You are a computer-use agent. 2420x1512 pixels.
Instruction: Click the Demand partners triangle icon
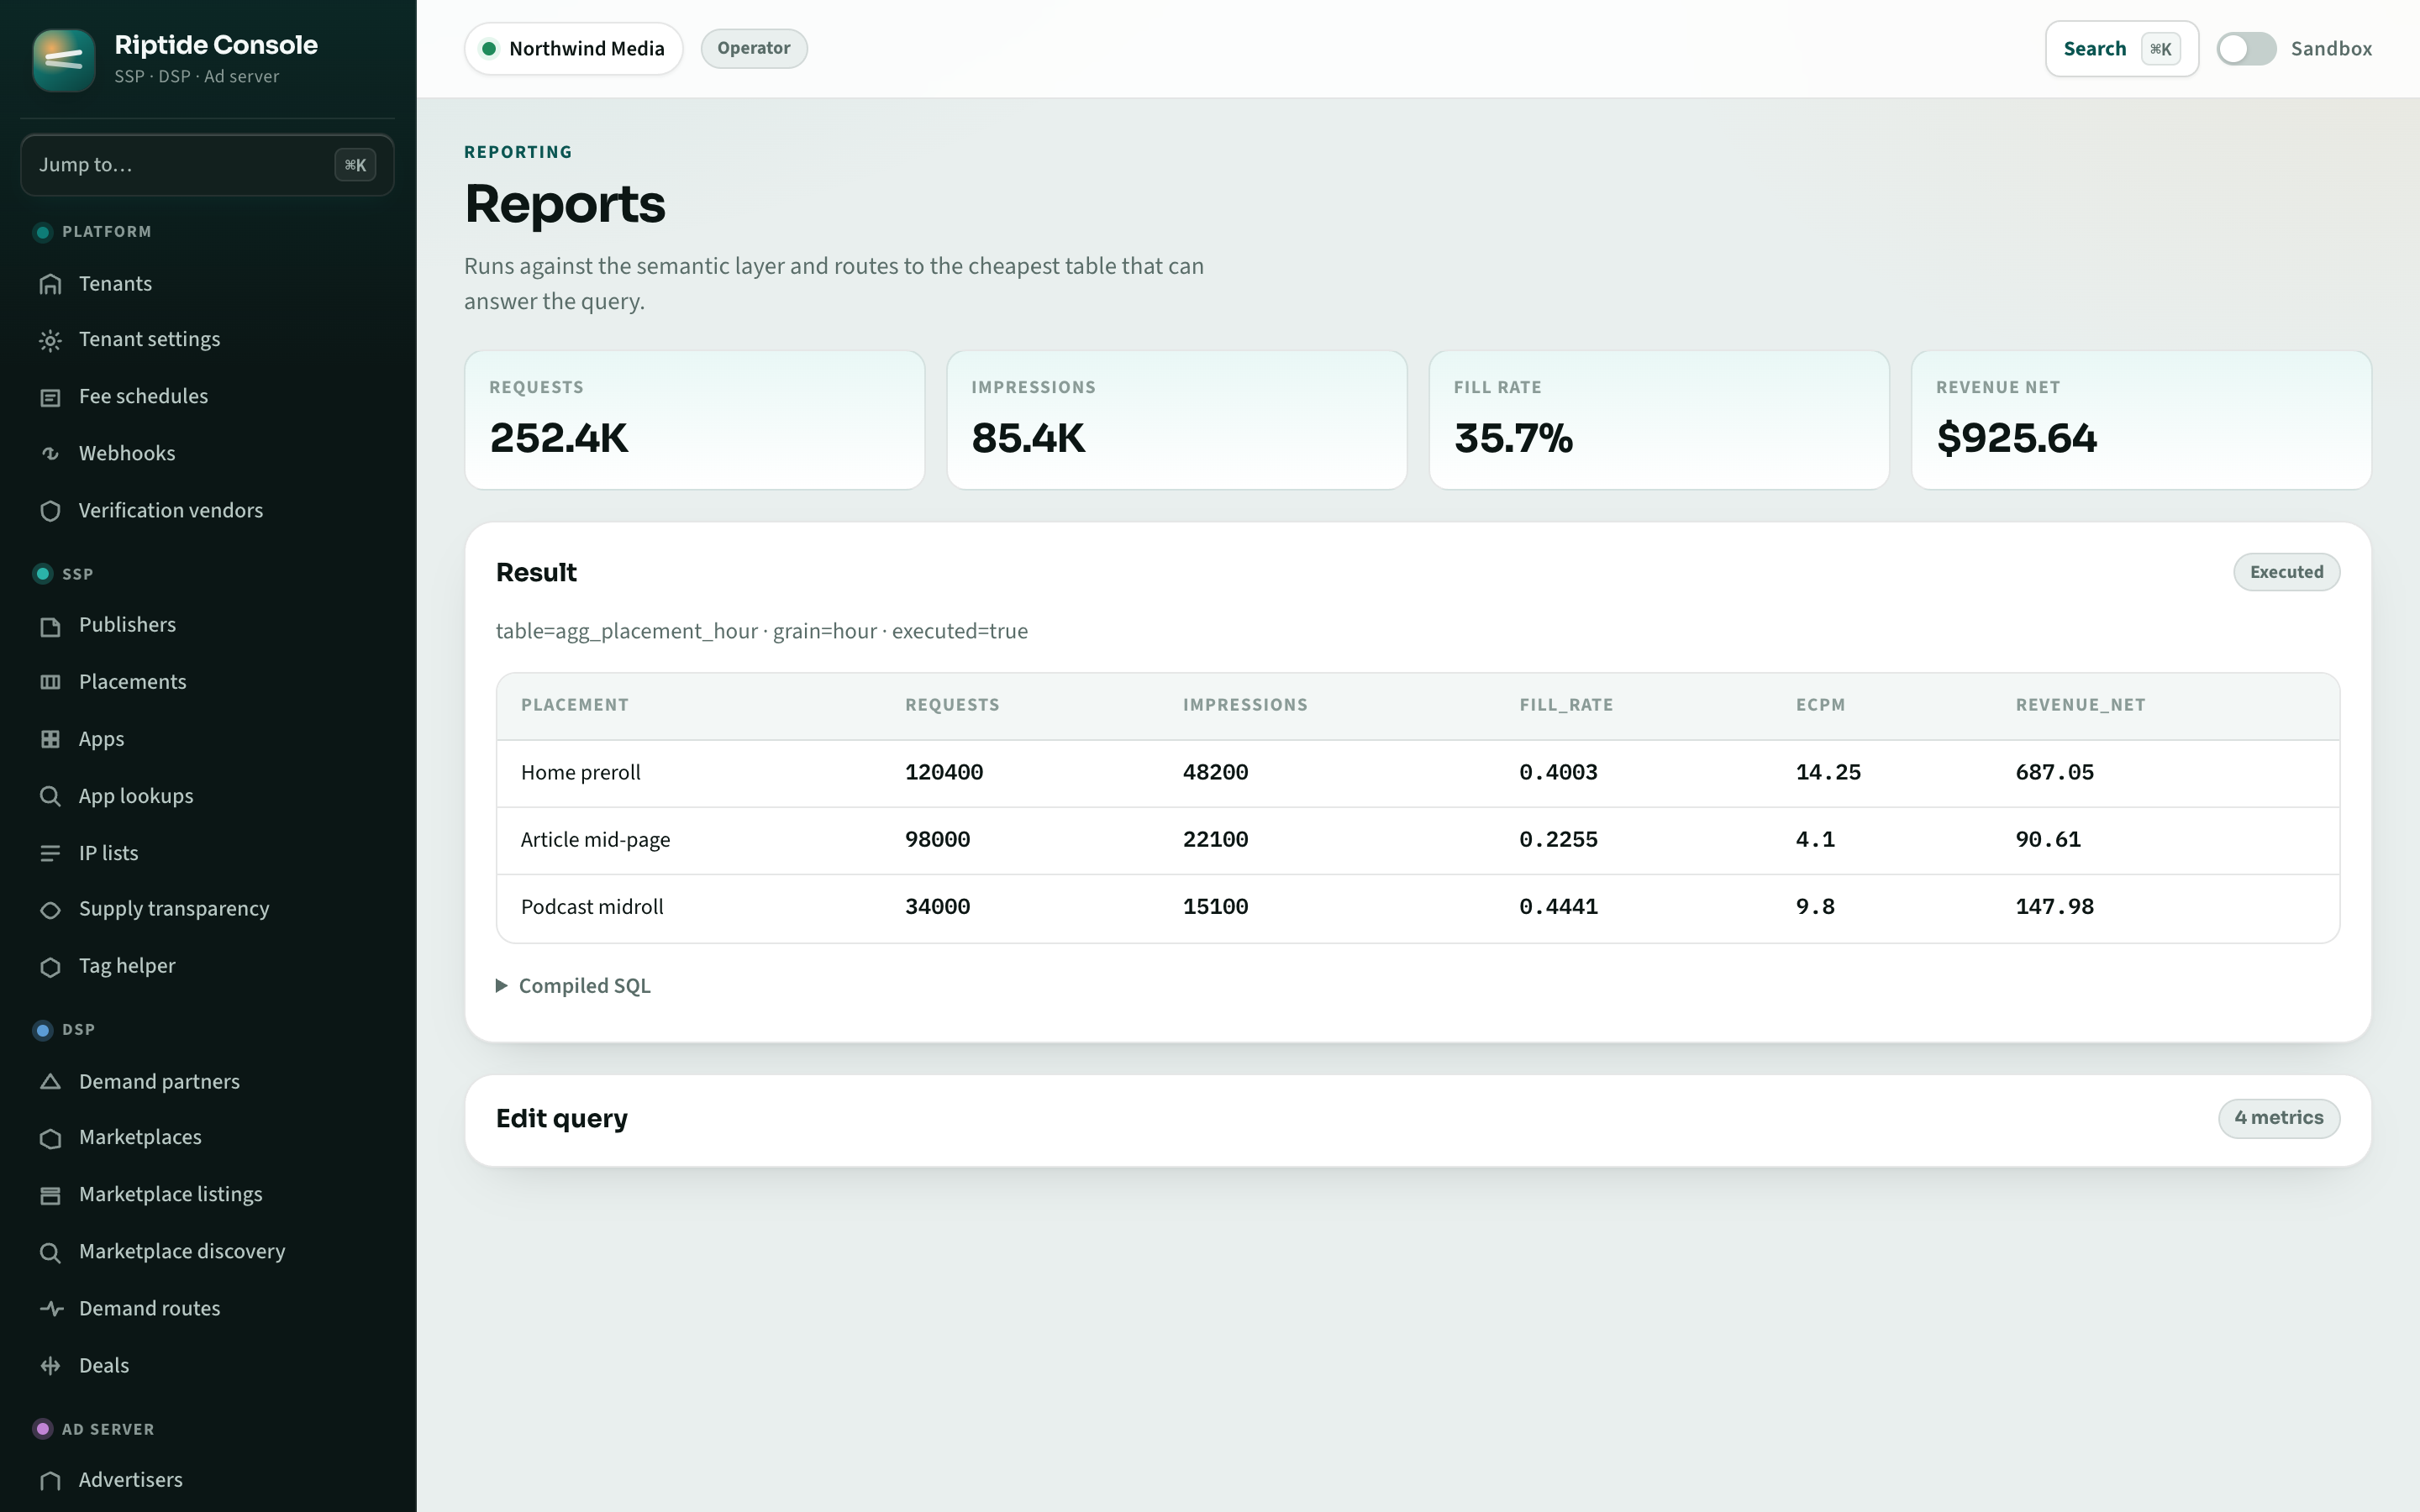(50, 1082)
